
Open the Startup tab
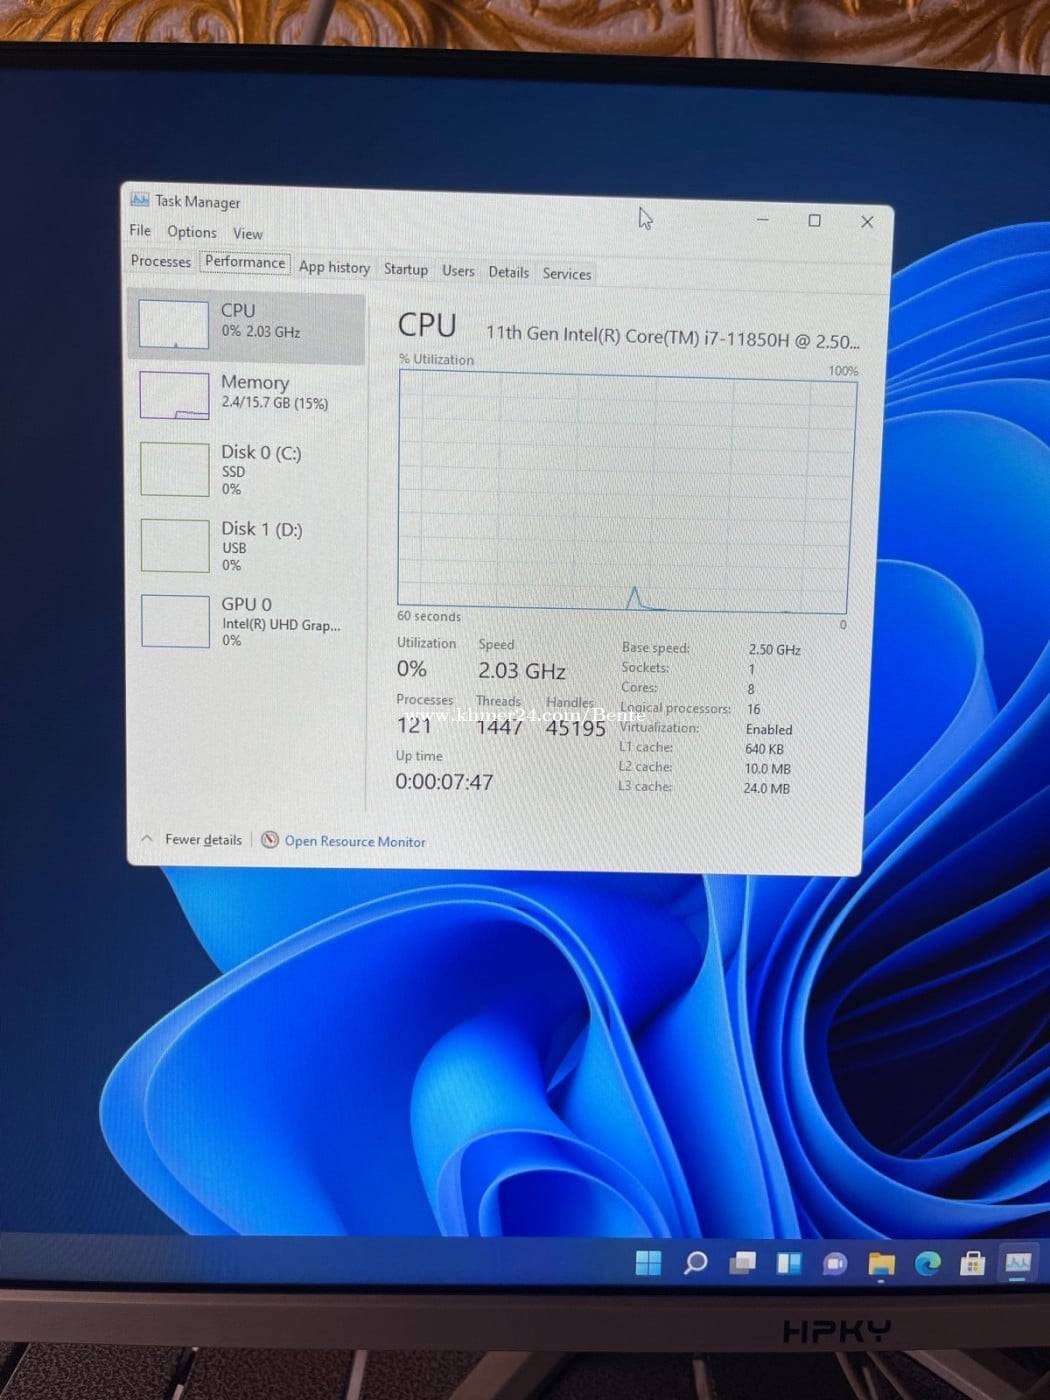[x=406, y=269]
